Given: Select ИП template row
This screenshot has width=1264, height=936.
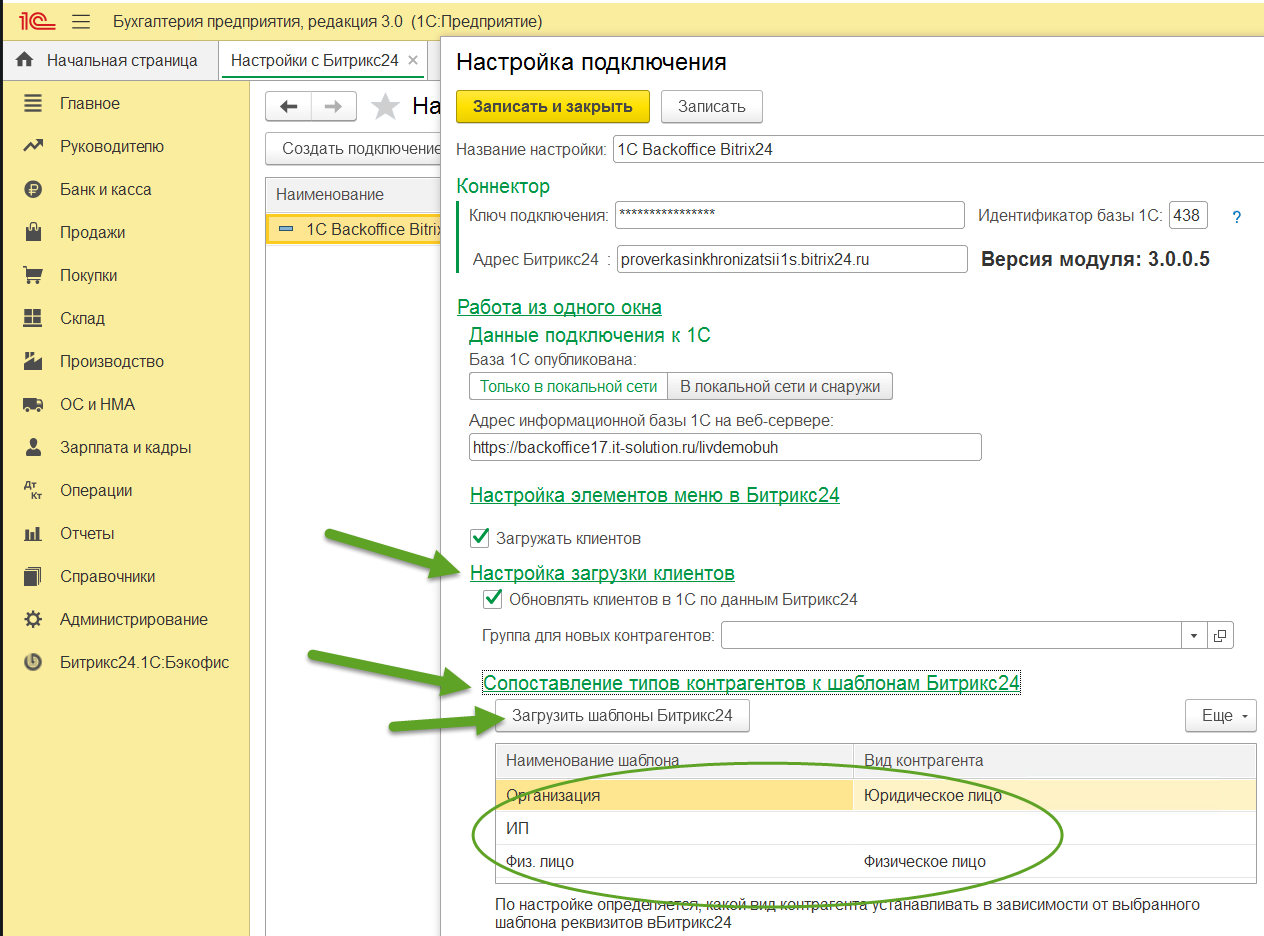Looking at the screenshot, I should [x=875, y=829].
